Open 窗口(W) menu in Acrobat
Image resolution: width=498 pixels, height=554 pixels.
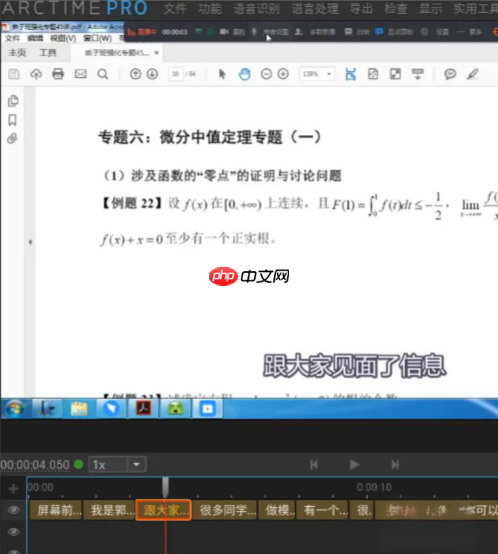point(98,38)
